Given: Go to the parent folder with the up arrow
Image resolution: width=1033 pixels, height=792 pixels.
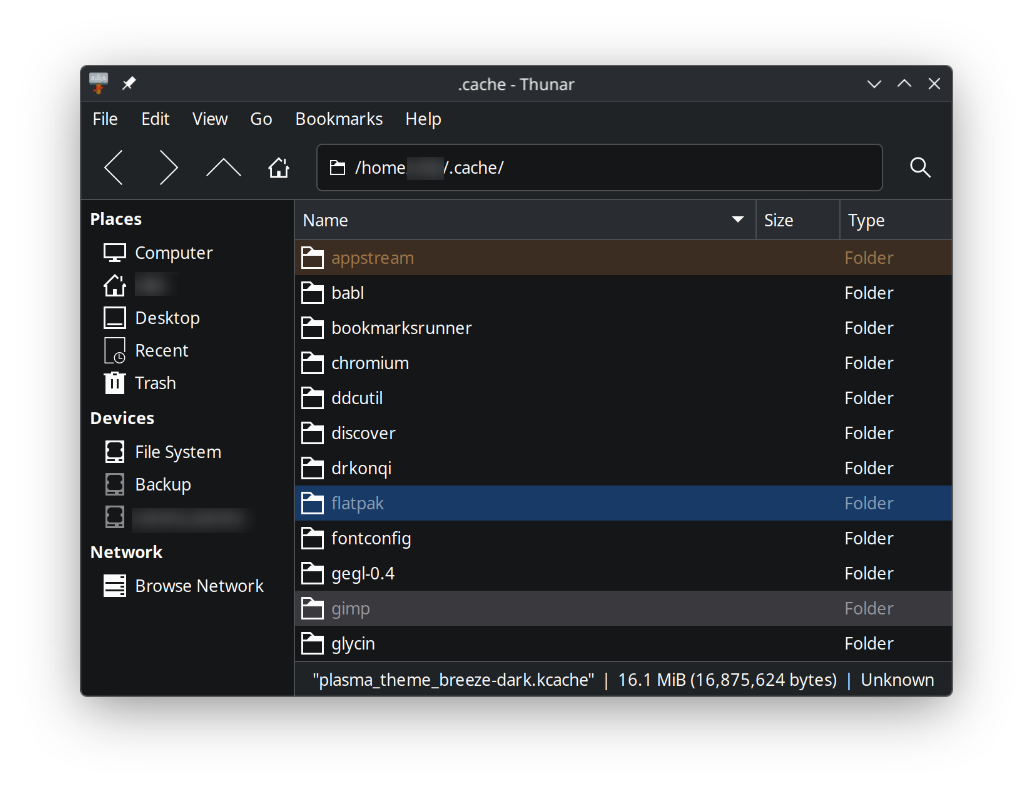Looking at the screenshot, I should (x=223, y=167).
